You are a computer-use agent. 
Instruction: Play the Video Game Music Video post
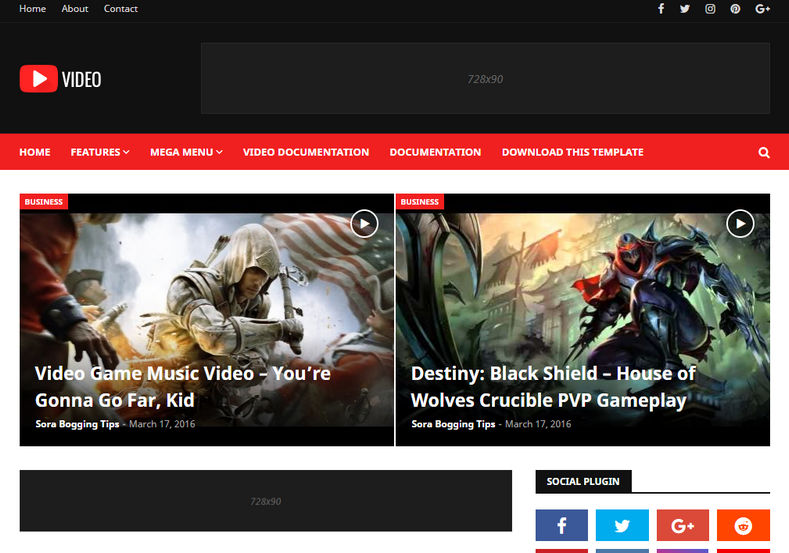364,223
